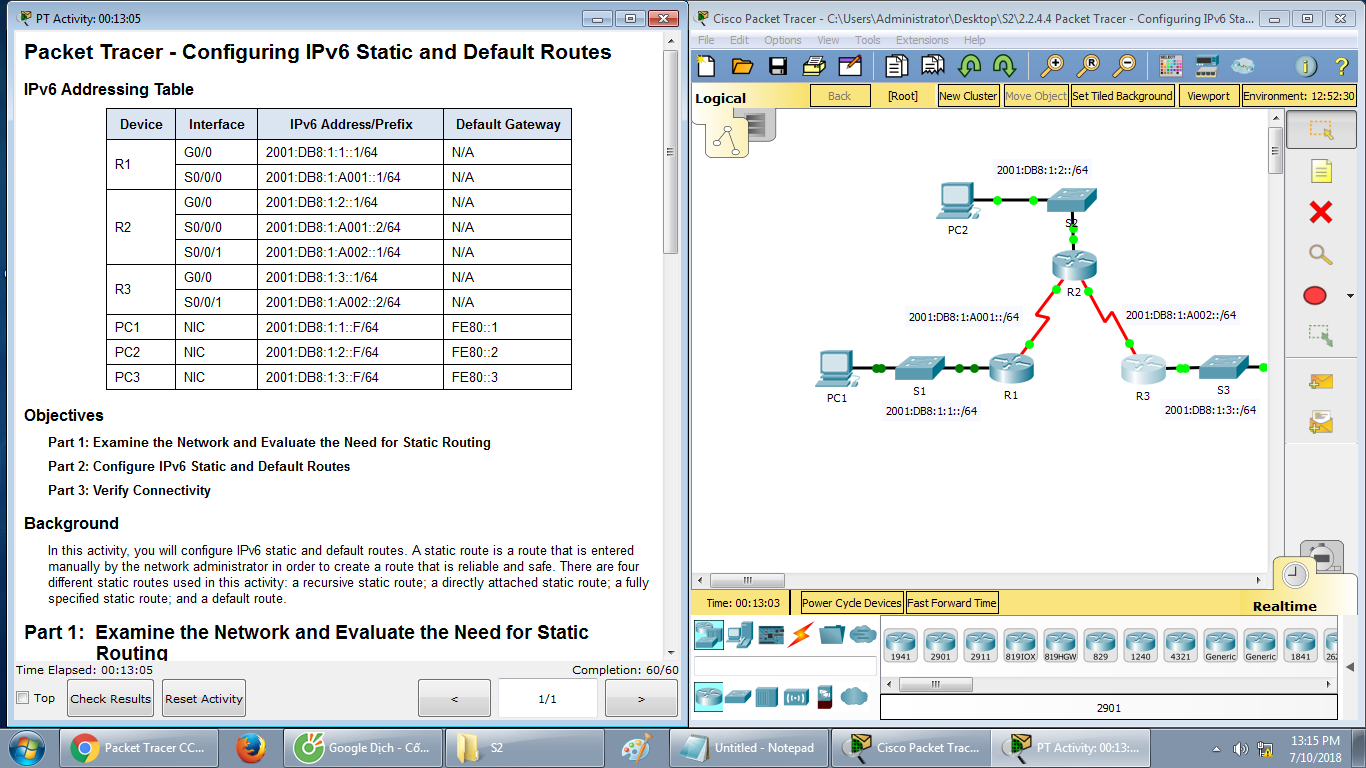
Task: Open the Extensions menu
Action: (922, 39)
